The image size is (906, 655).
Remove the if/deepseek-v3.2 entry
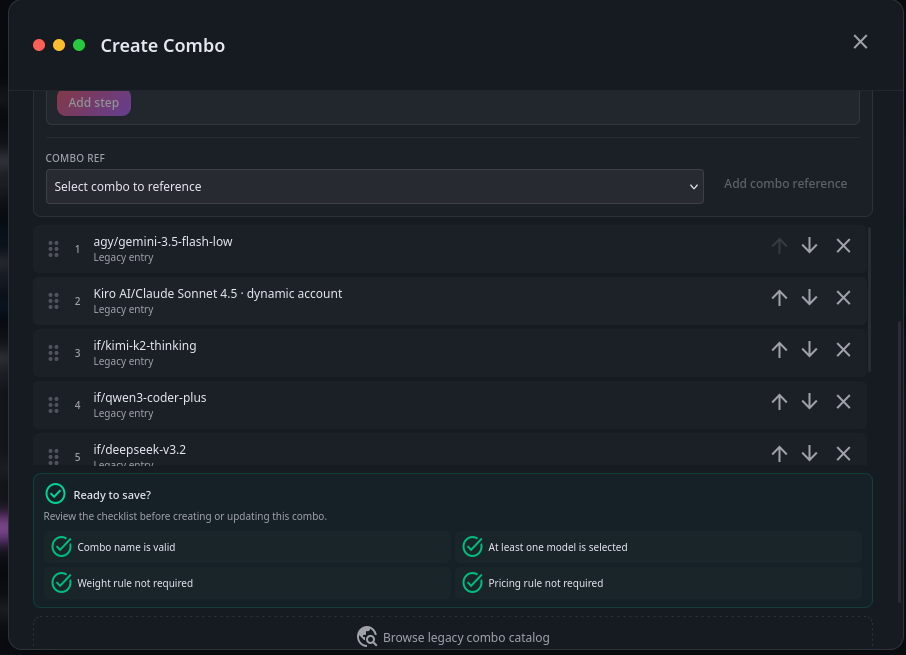(x=843, y=454)
